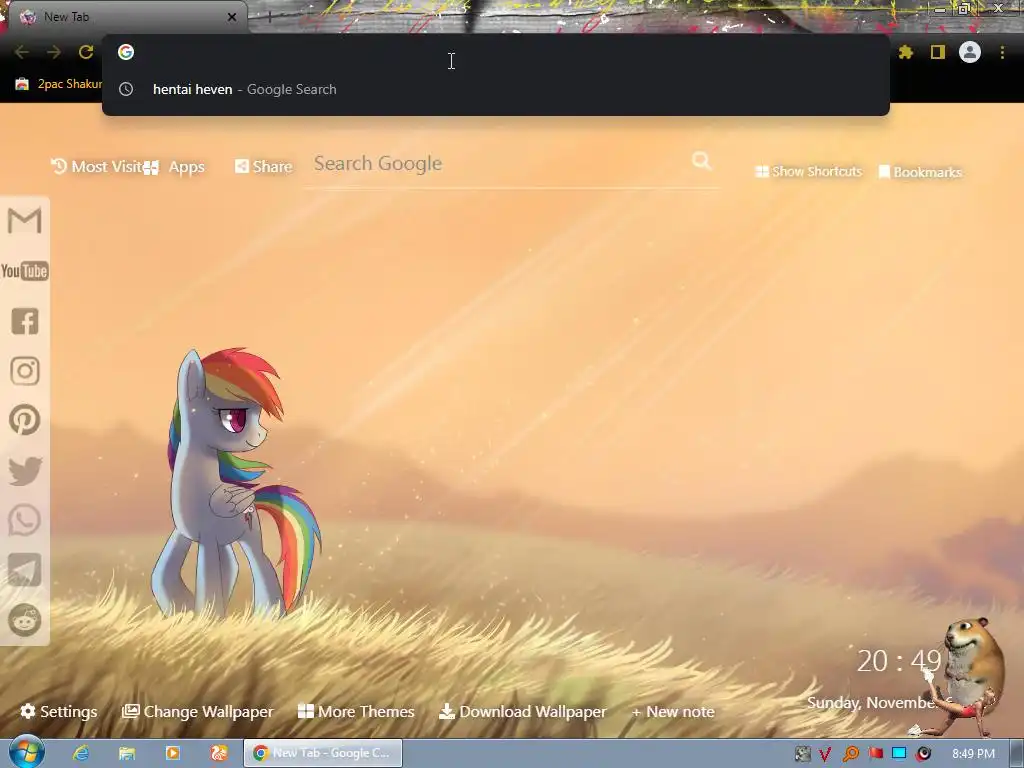The width and height of the screenshot is (1024, 768).
Task: Open Windows Start orb
Action: 26,752
